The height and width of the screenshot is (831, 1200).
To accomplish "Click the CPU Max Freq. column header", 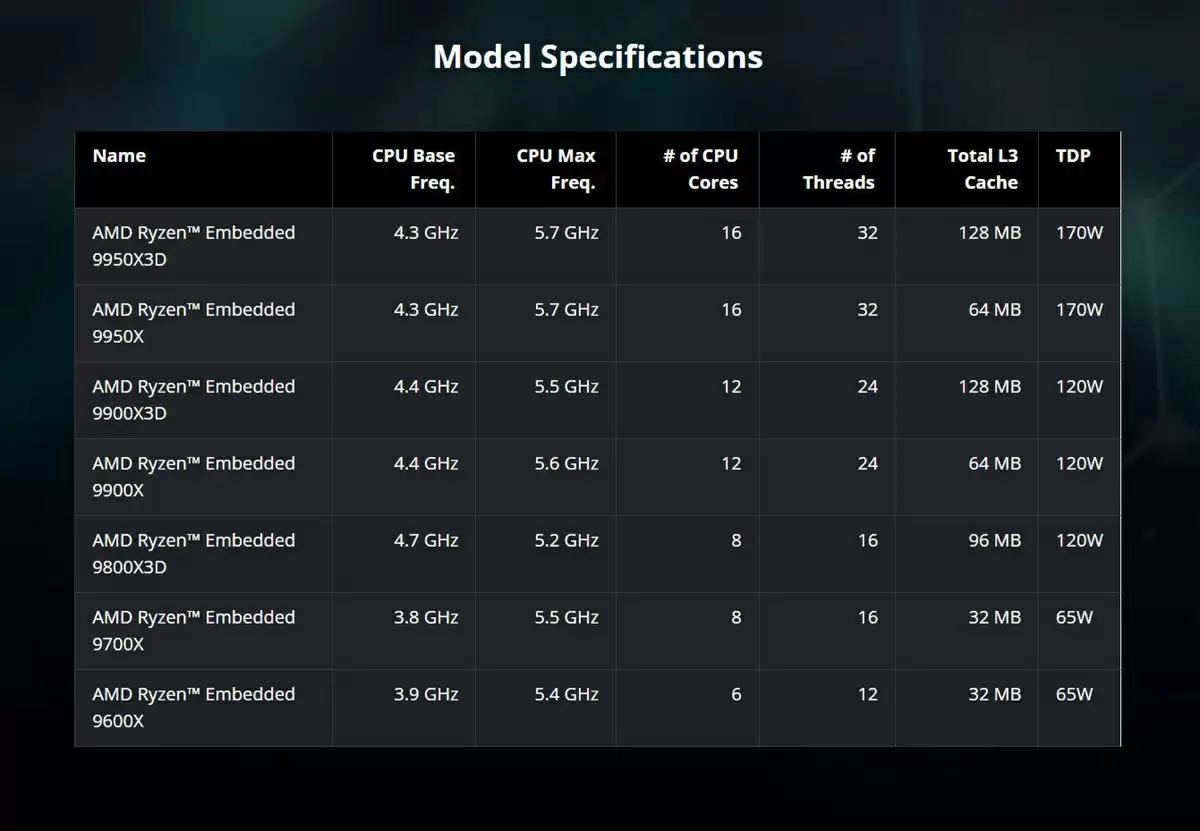I will click(556, 169).
